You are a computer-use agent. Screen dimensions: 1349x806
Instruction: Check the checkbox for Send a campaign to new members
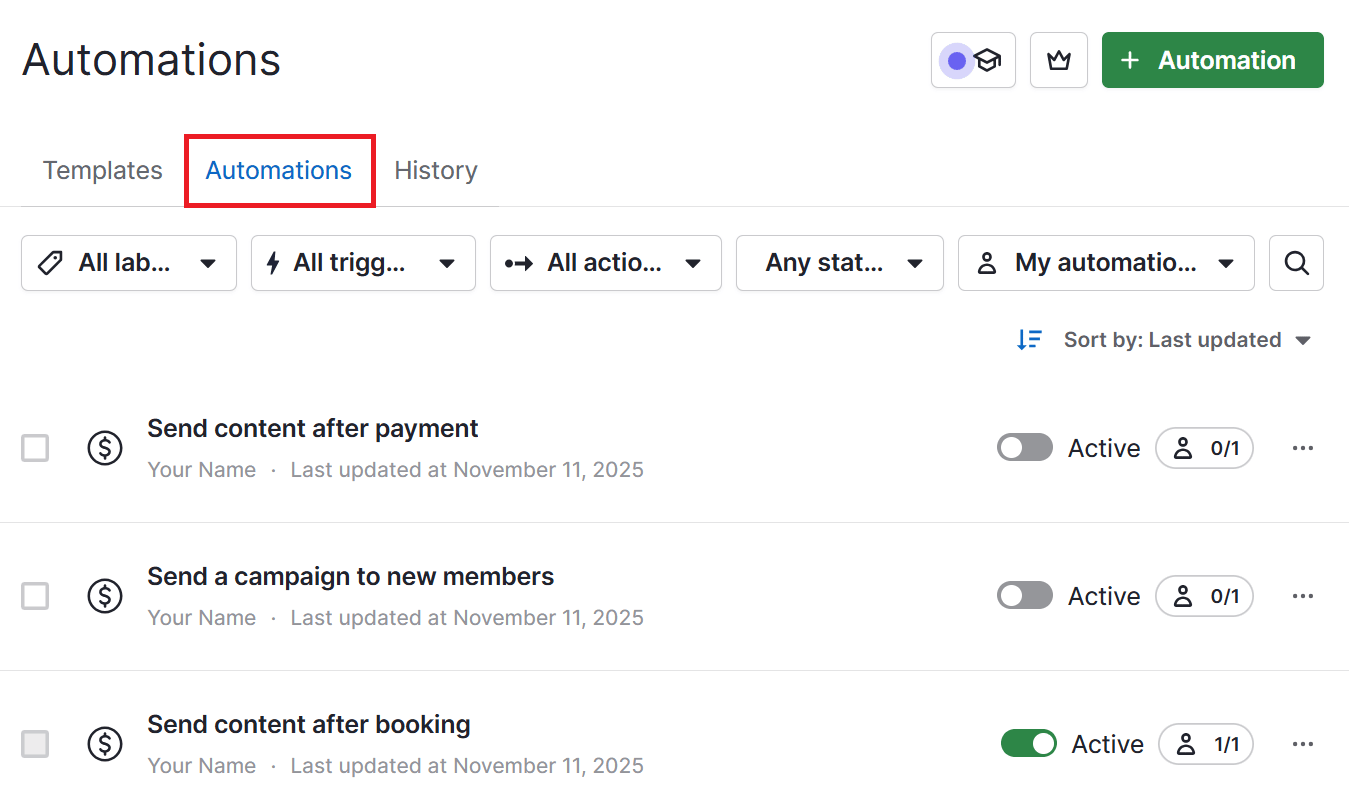pos(35,596)
